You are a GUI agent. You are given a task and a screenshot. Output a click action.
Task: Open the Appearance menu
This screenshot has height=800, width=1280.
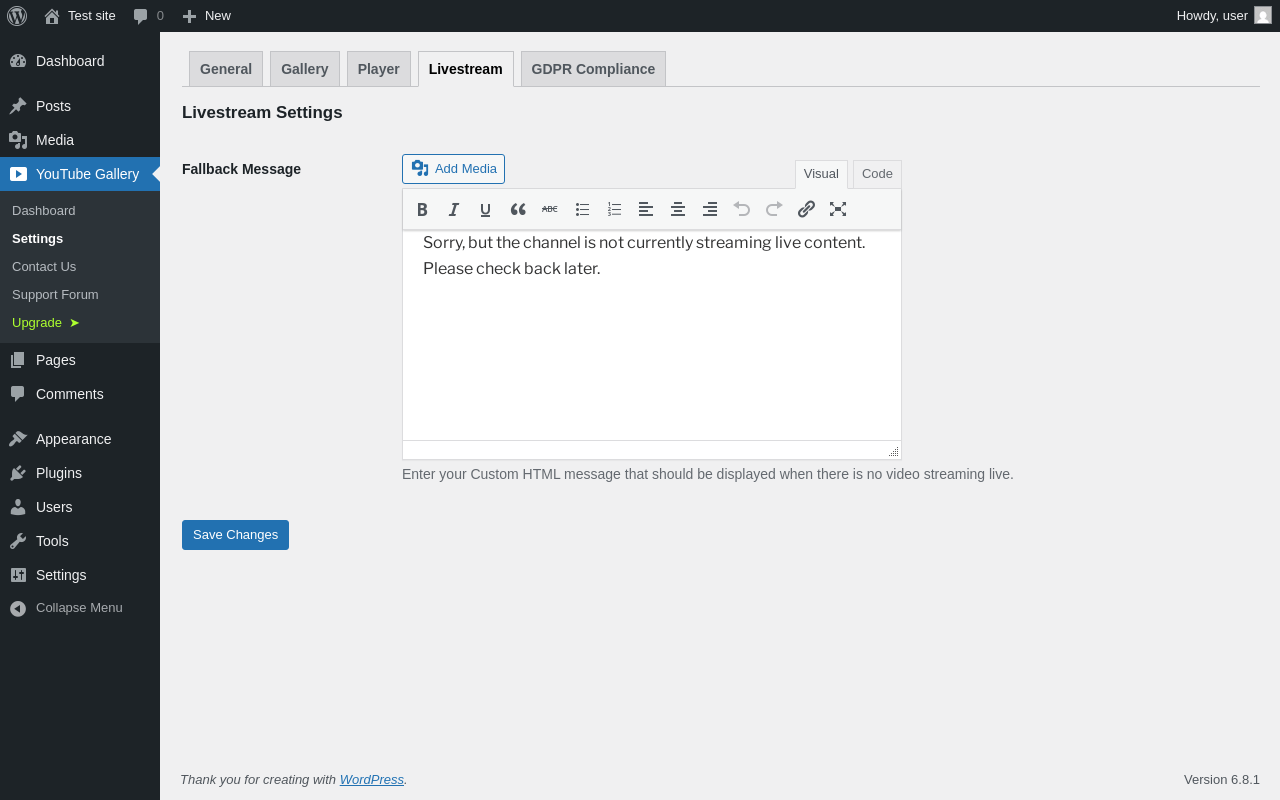[x=80, y=439]
